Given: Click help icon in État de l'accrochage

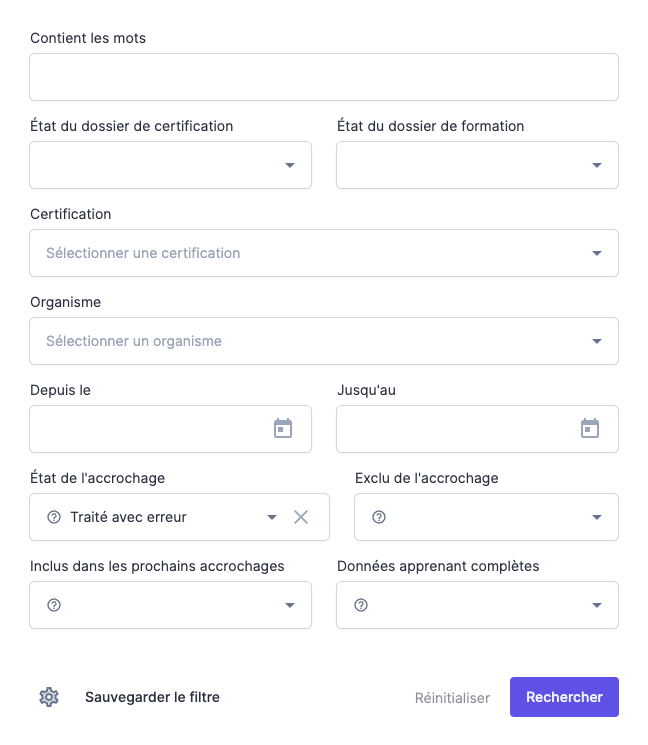Looking at the screenshot, I should [54, 517].
